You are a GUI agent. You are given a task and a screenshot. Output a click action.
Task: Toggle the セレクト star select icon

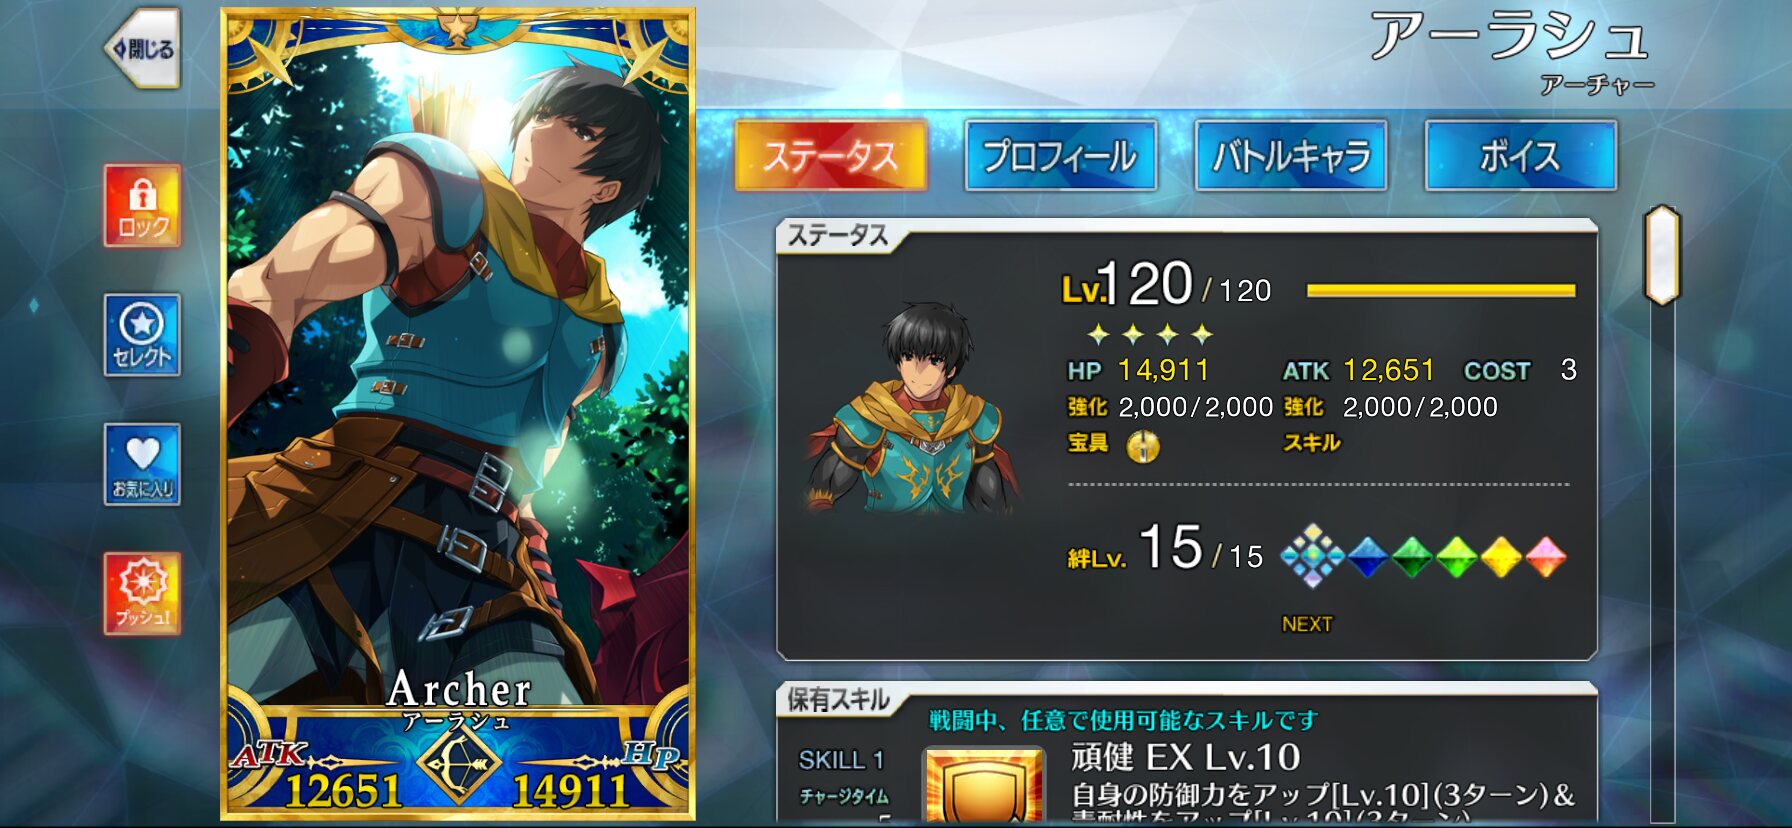[x=142, y=335]
